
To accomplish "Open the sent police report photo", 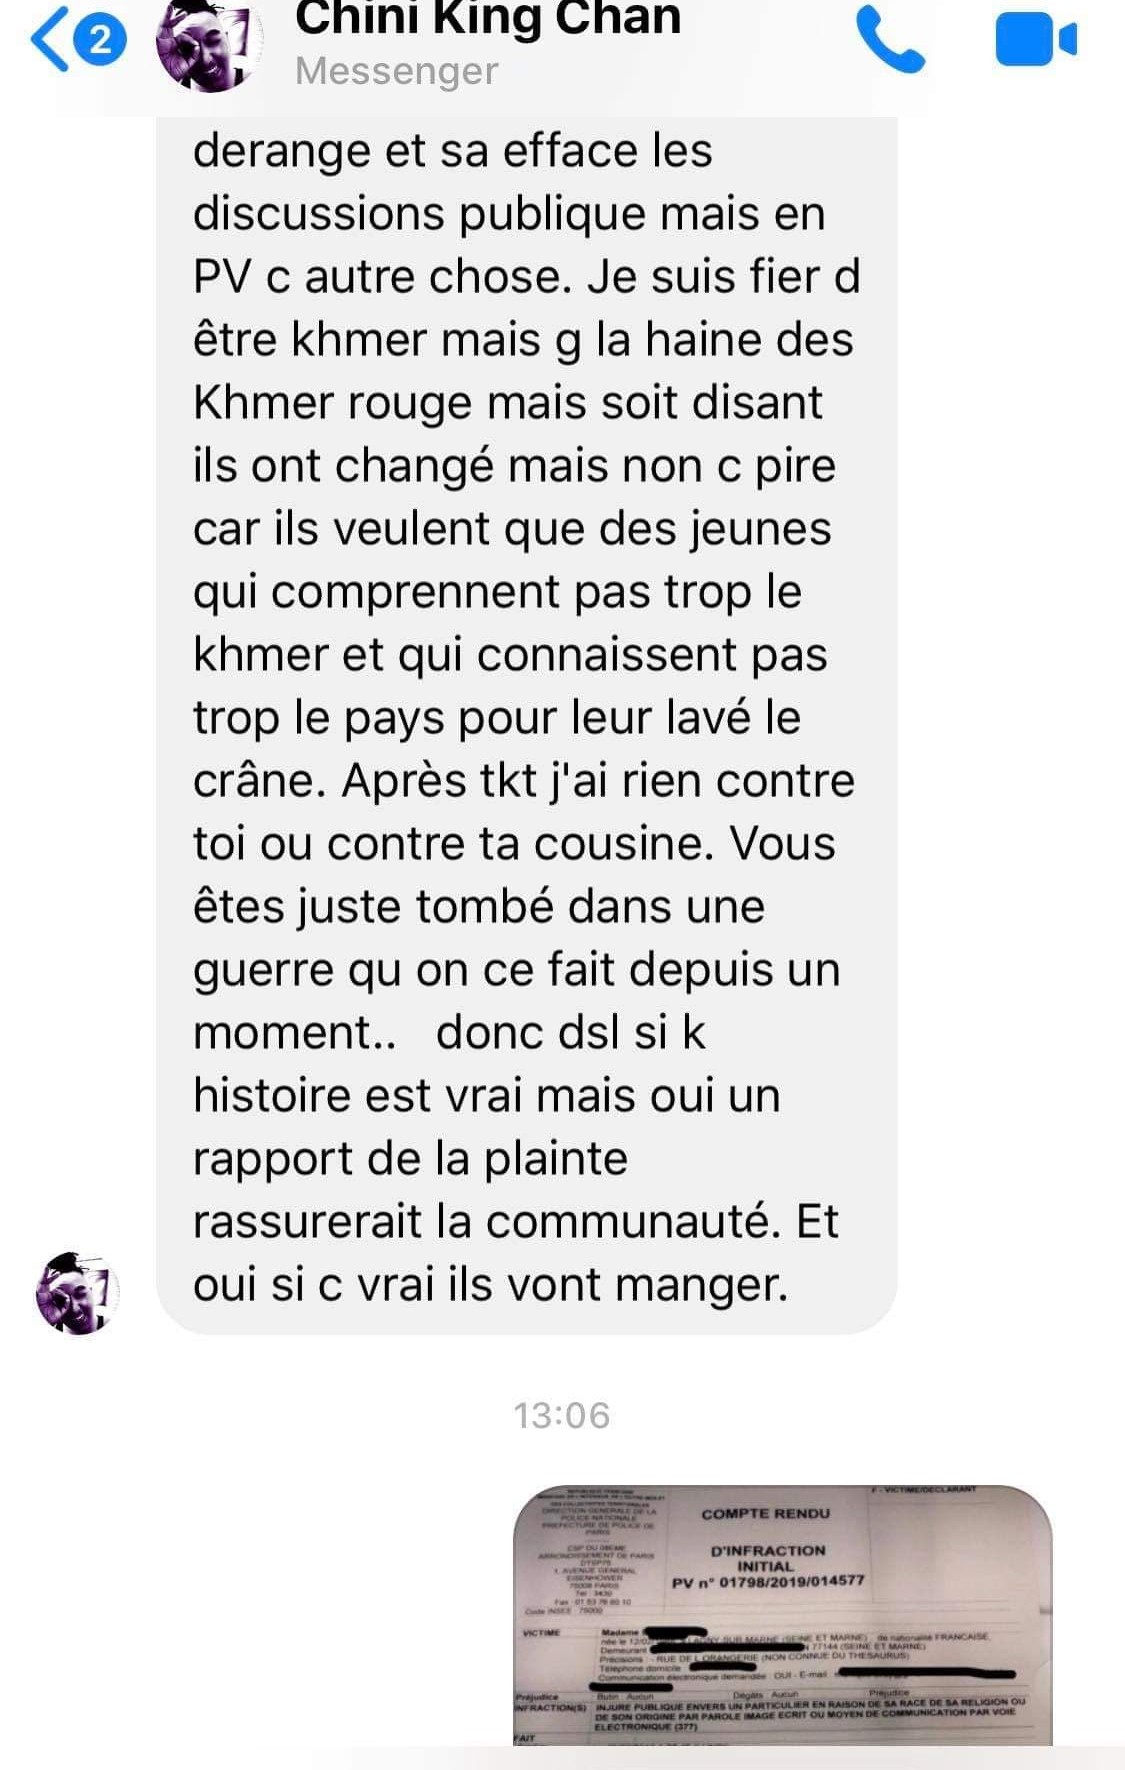I will click(x=783, y=1615).
